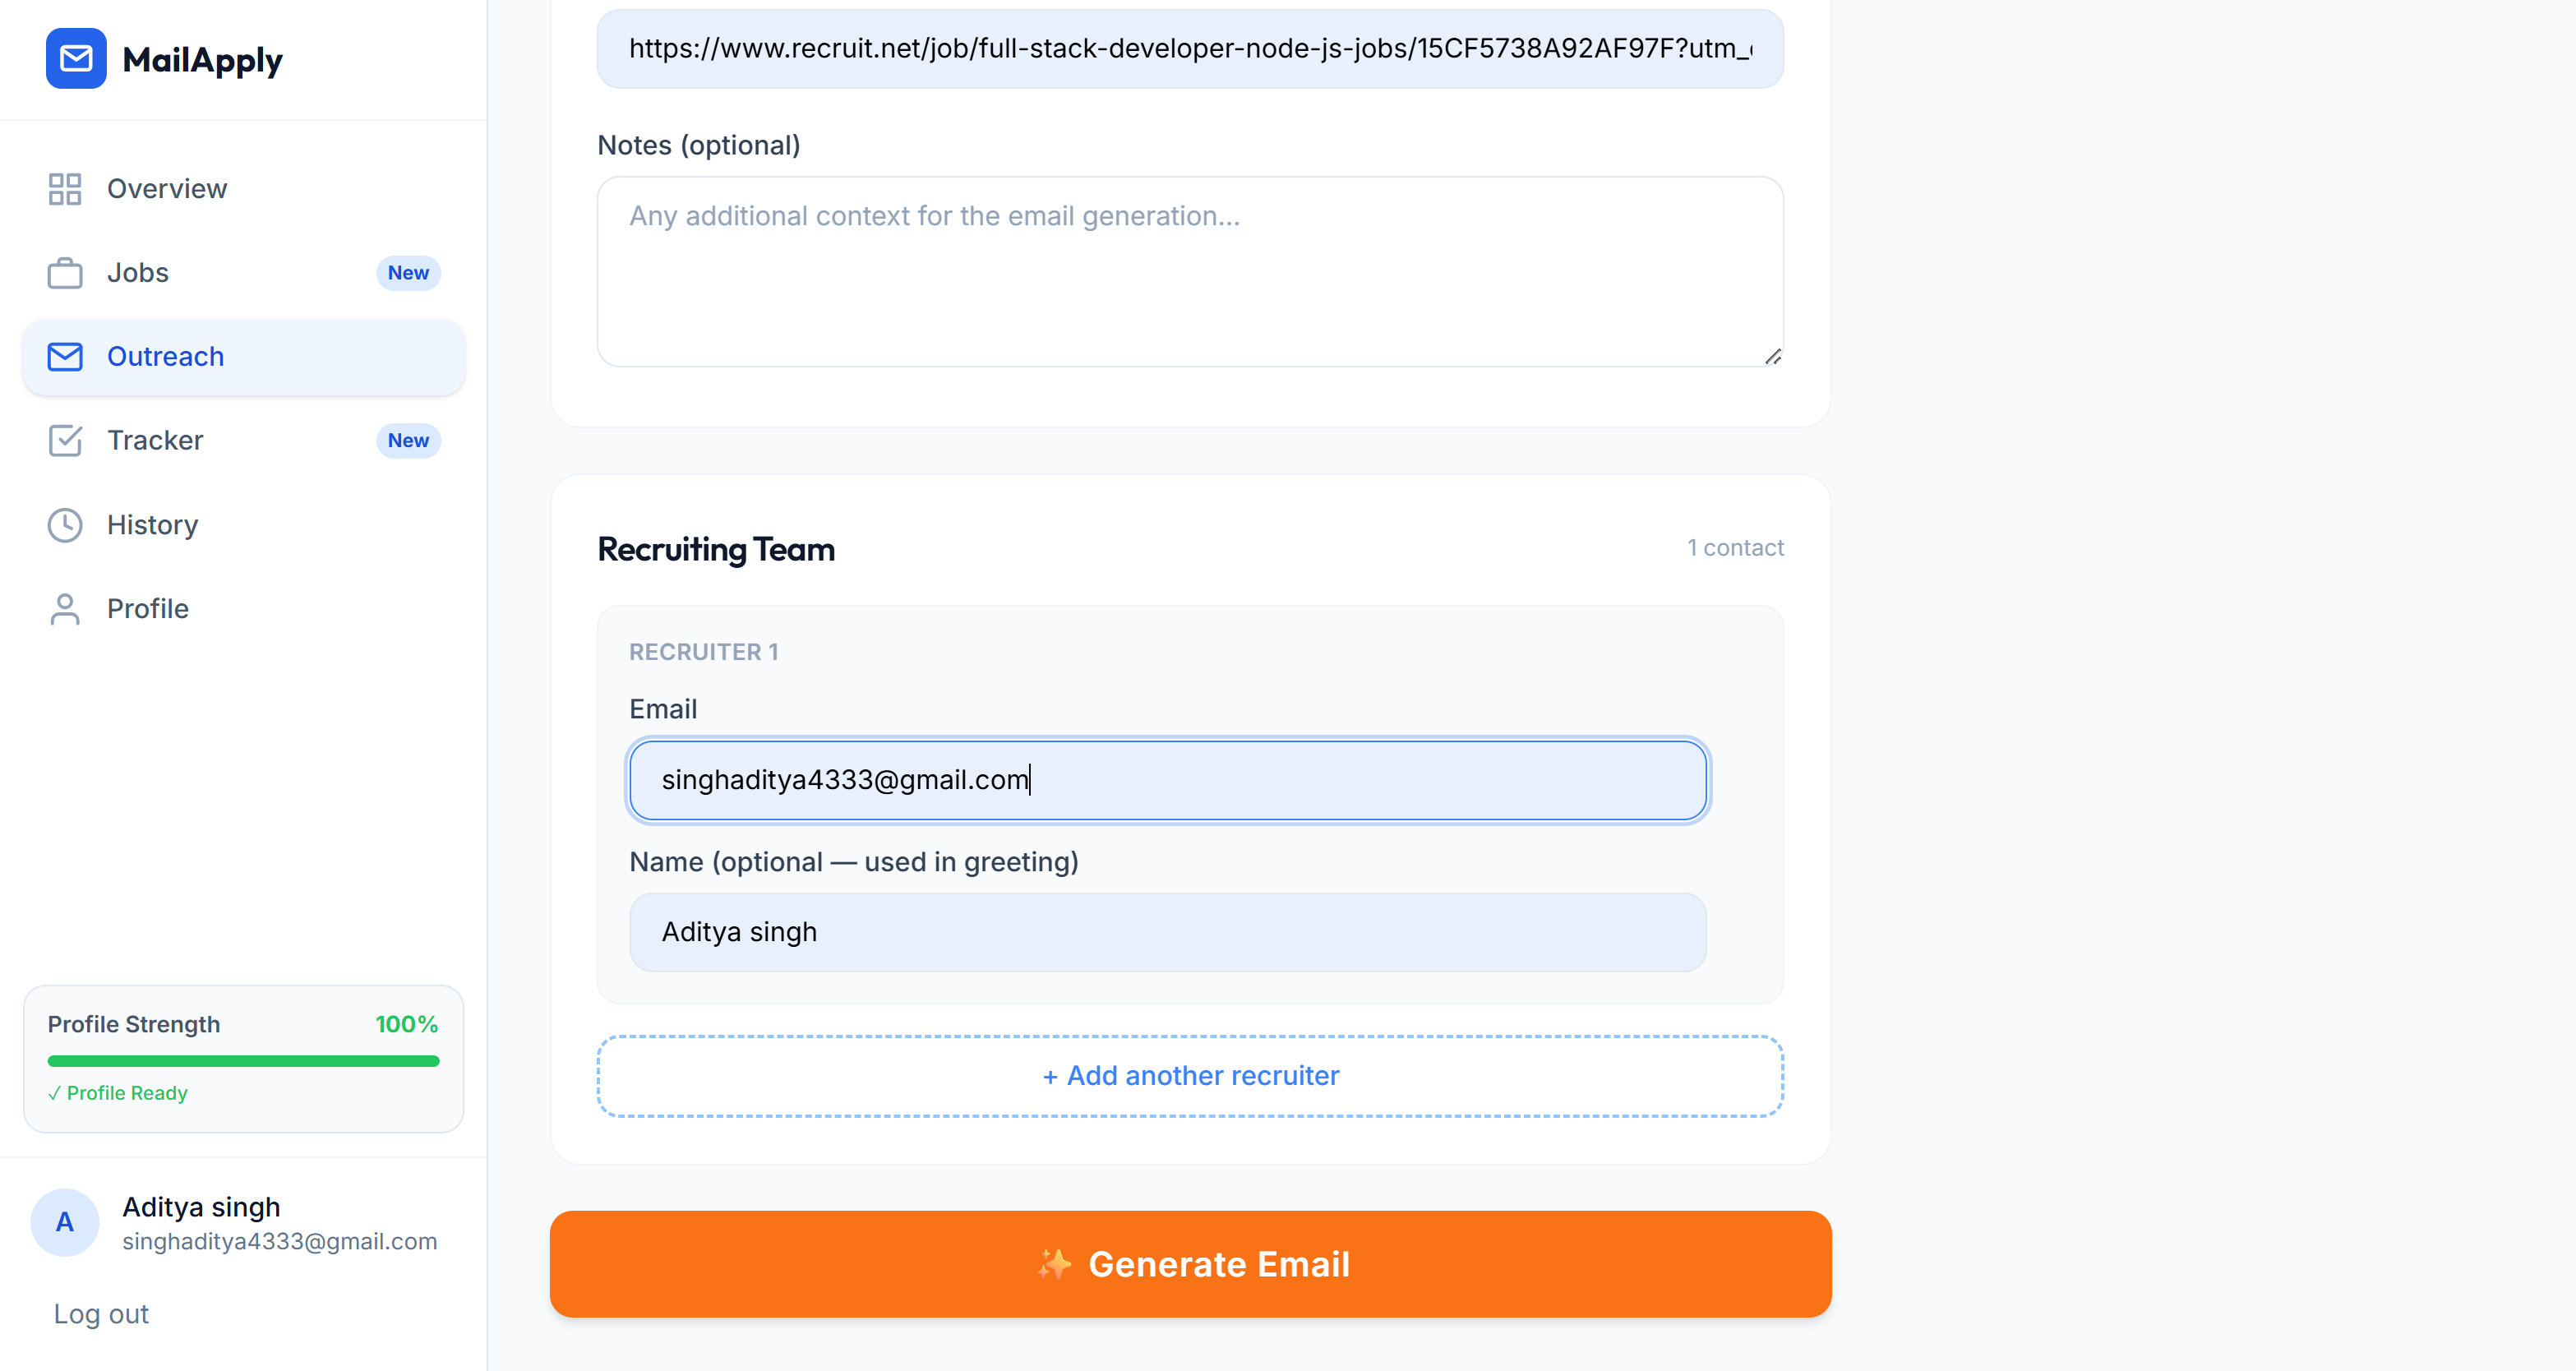Click the Jobs briefcase icon

click(65, 272)
